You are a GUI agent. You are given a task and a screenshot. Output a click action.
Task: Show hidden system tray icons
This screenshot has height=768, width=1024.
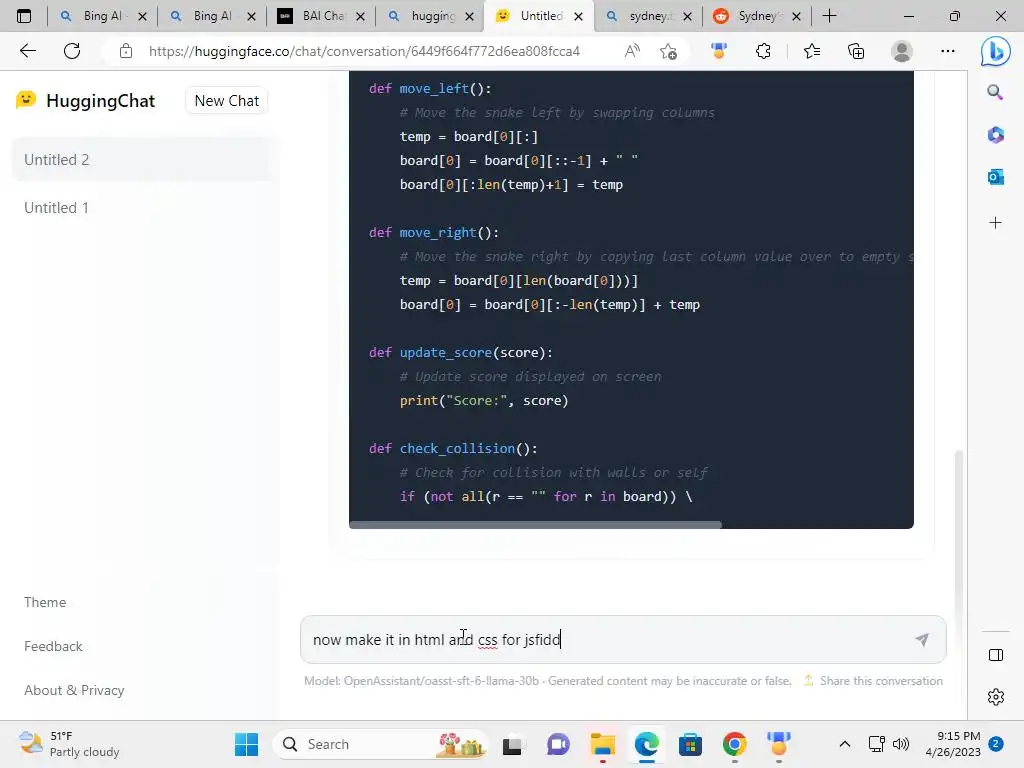[844, 744]
